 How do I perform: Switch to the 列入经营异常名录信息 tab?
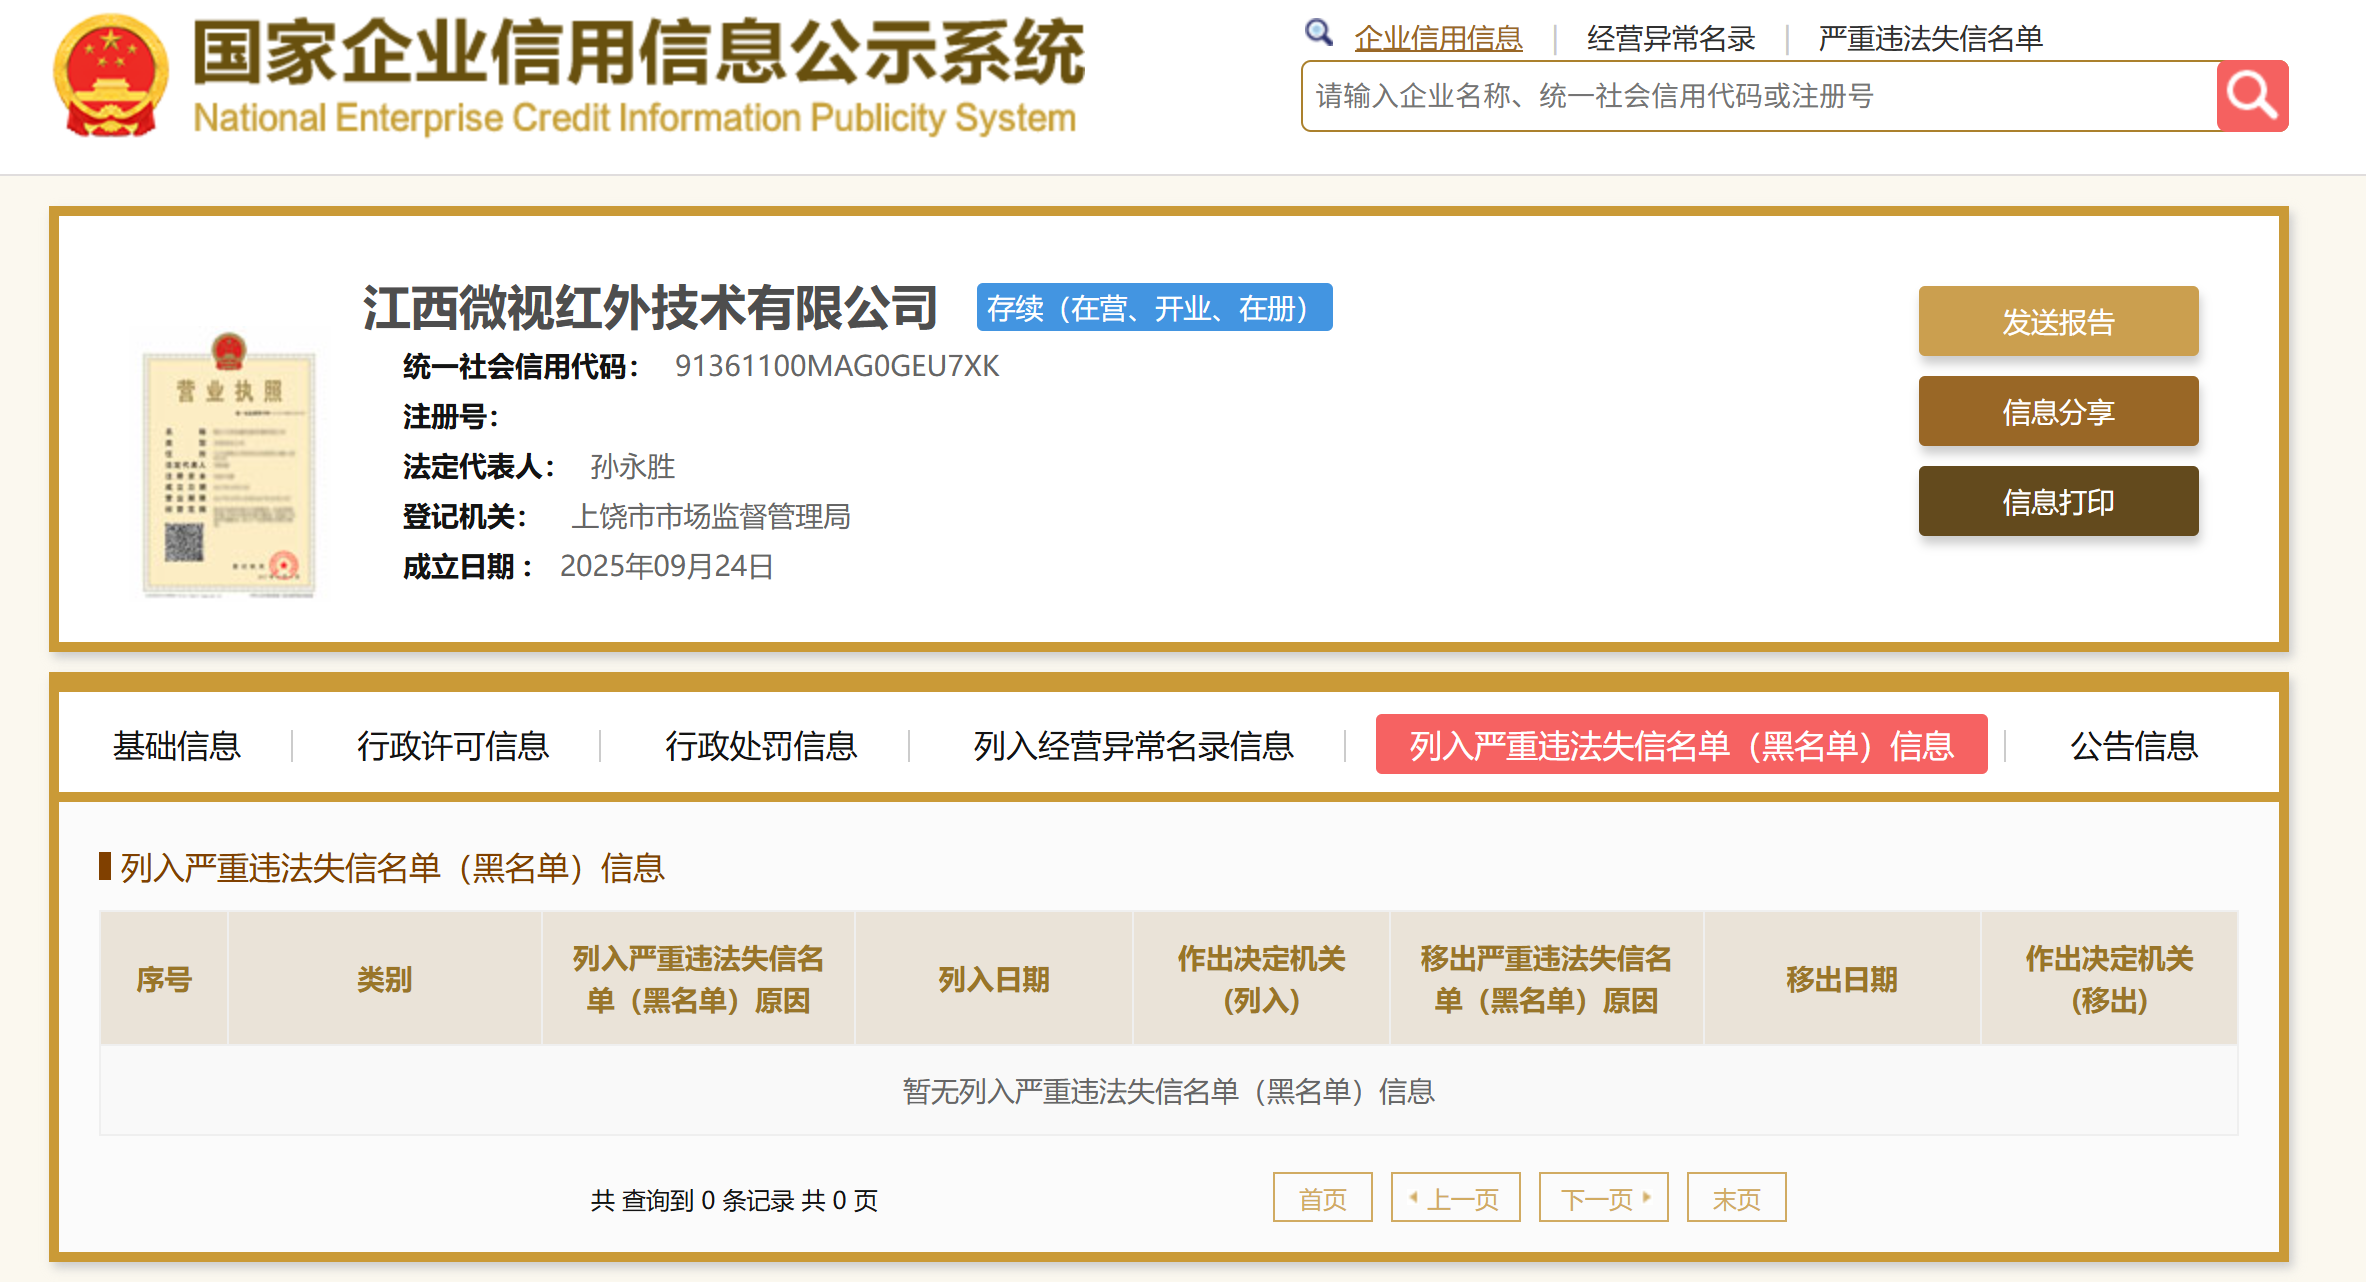1133,745
